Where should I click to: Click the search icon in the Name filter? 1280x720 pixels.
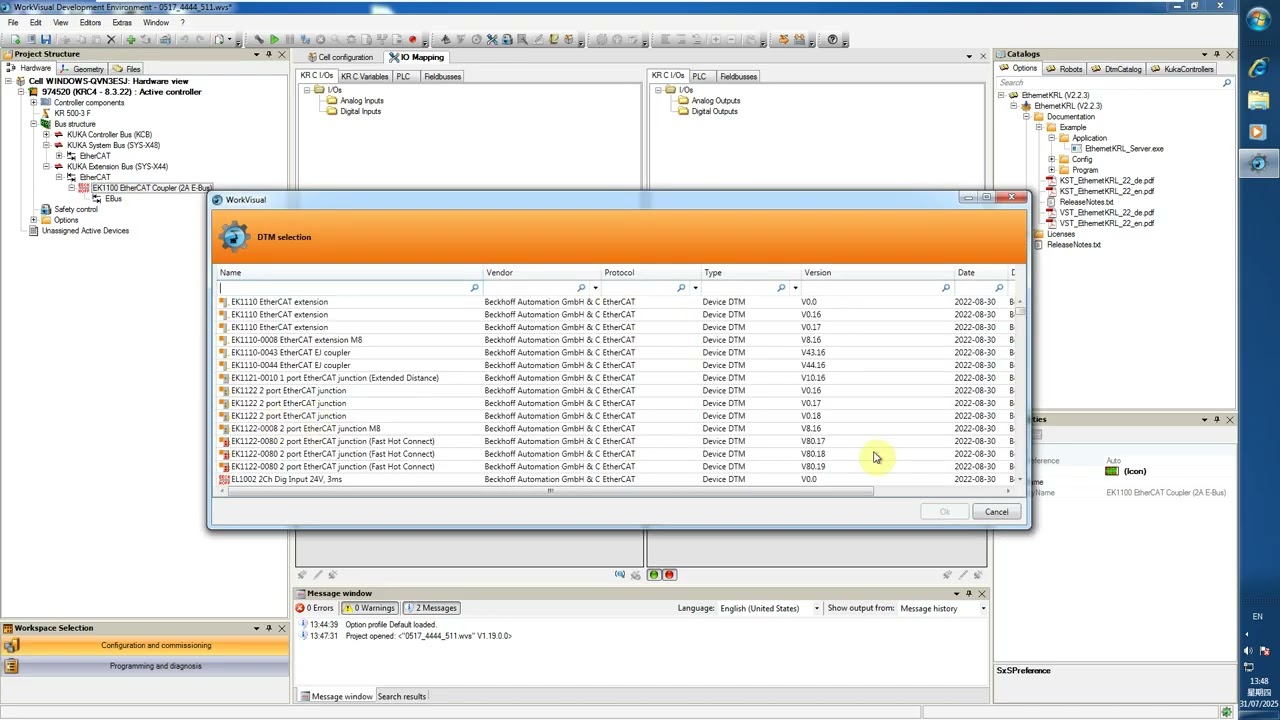(475, 288)
